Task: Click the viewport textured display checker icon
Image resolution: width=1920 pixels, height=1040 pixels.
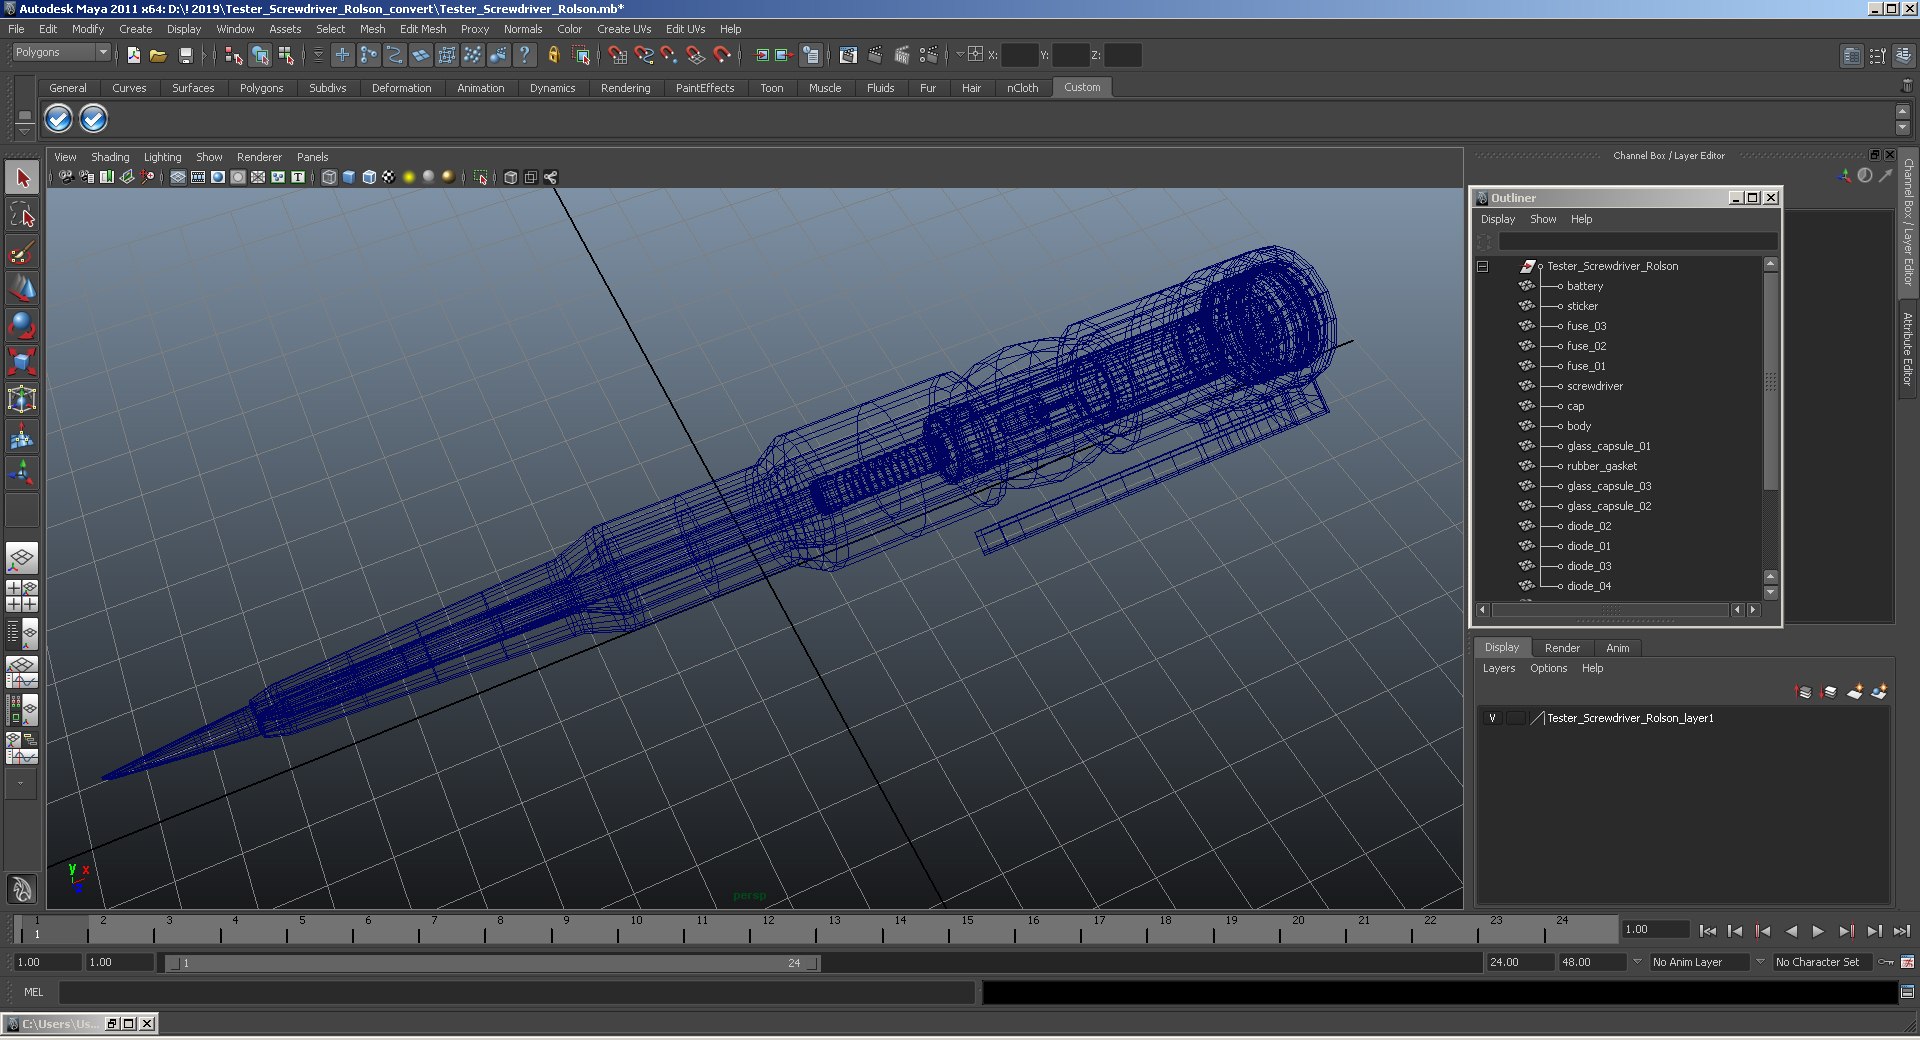Action: pos(389,177)
